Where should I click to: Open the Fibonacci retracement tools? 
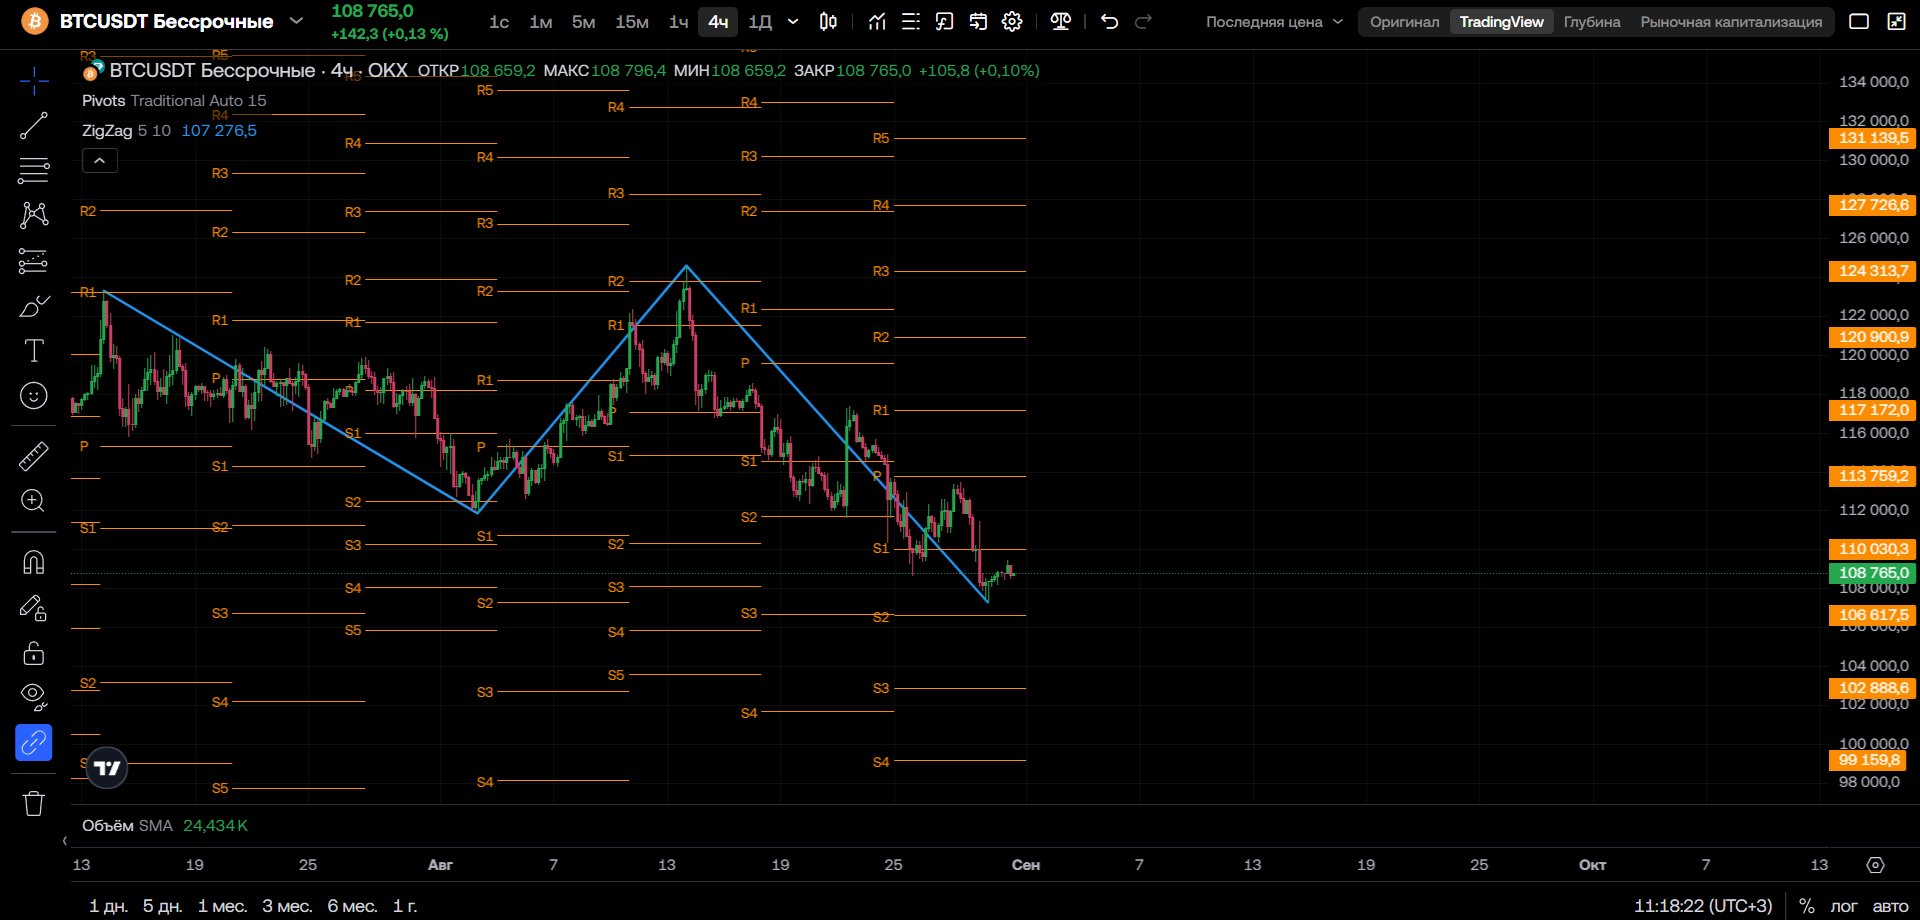point(34,170)
